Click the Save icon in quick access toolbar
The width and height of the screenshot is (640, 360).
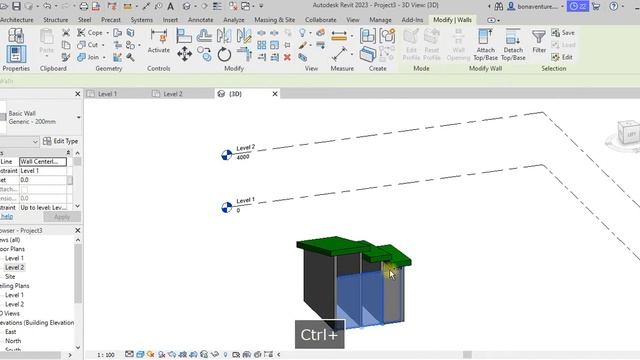(16, 6)
